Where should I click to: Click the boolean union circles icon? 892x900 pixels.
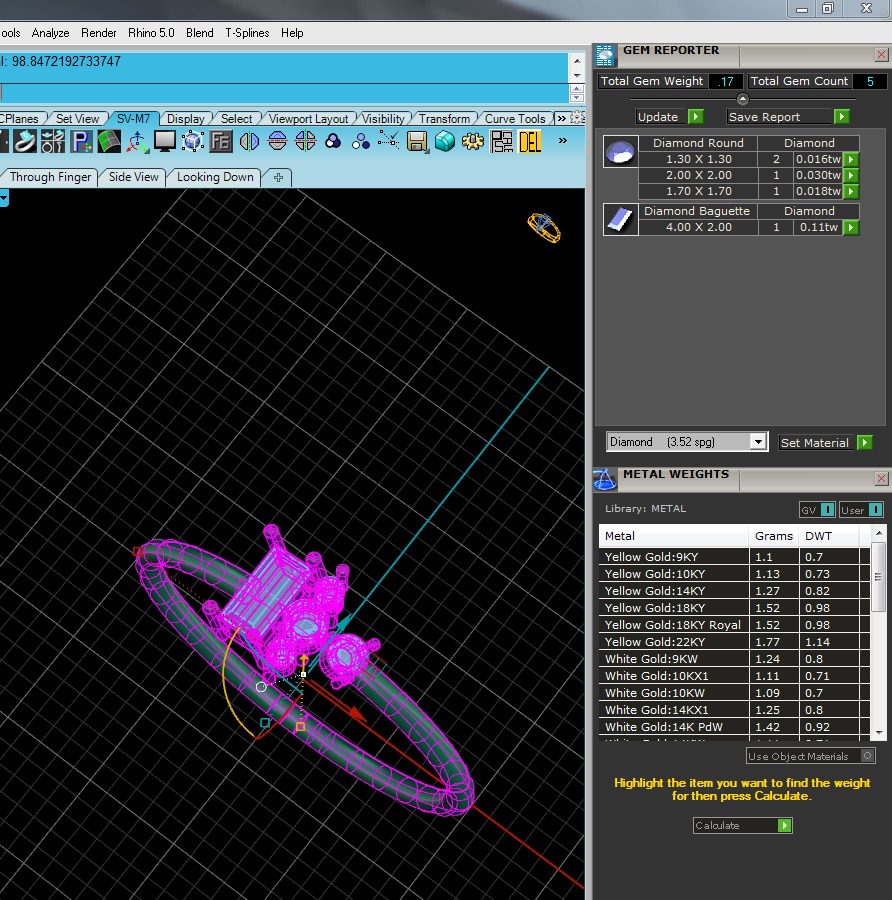pos(333,141)
